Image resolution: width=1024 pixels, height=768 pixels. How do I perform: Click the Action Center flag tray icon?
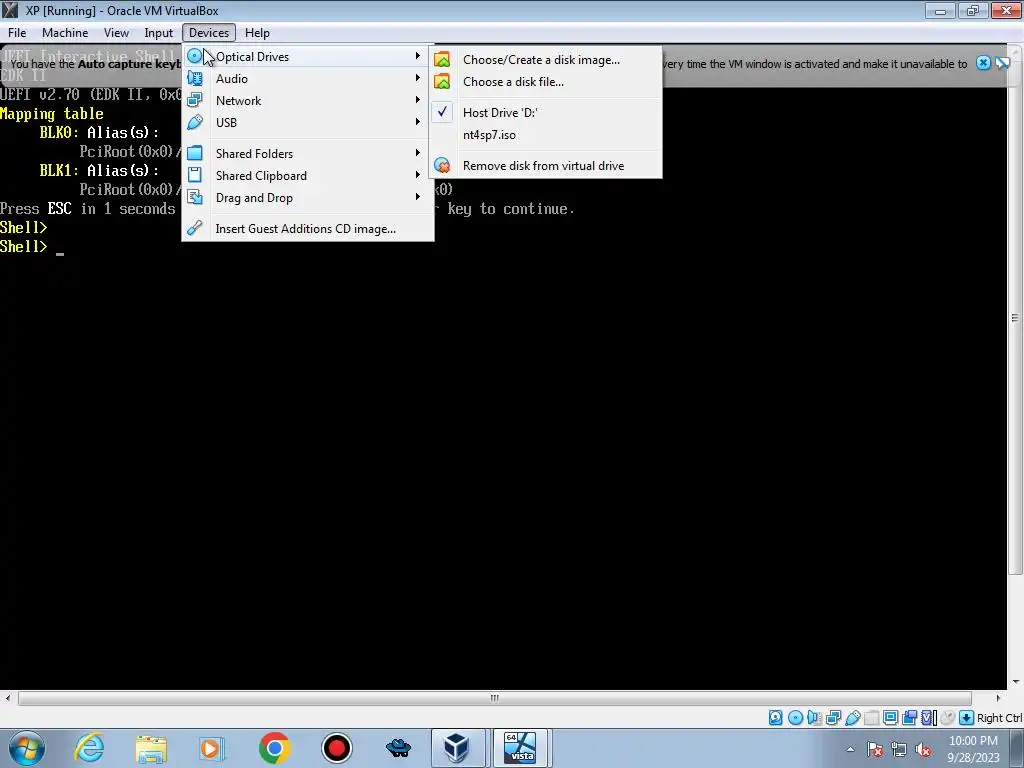pyautogui.click(x=875, y=750)
